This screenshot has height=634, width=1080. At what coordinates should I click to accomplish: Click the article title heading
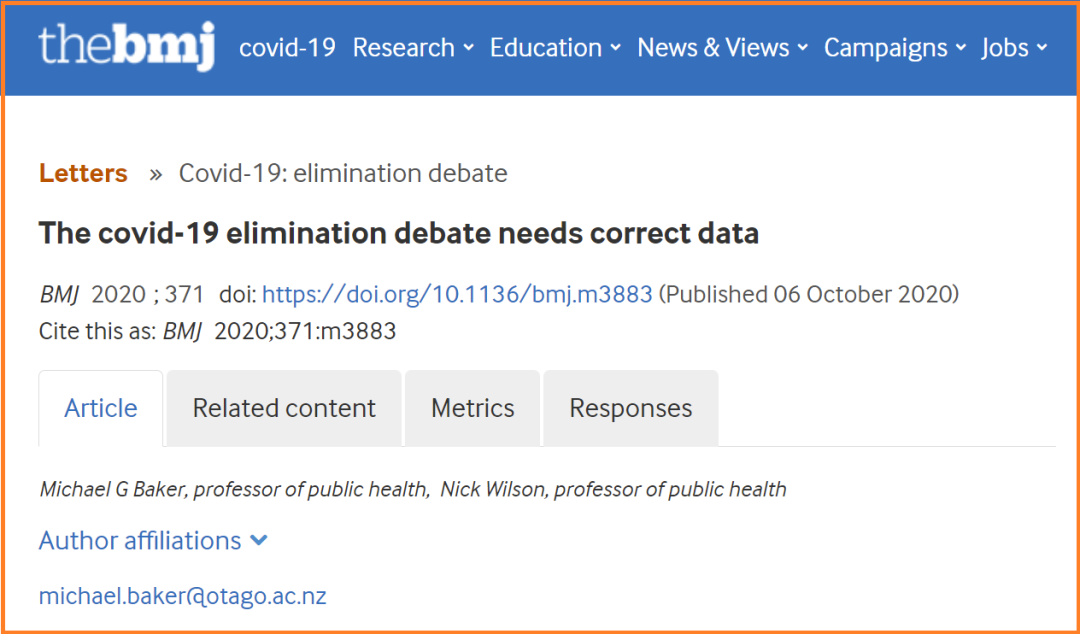398,233
